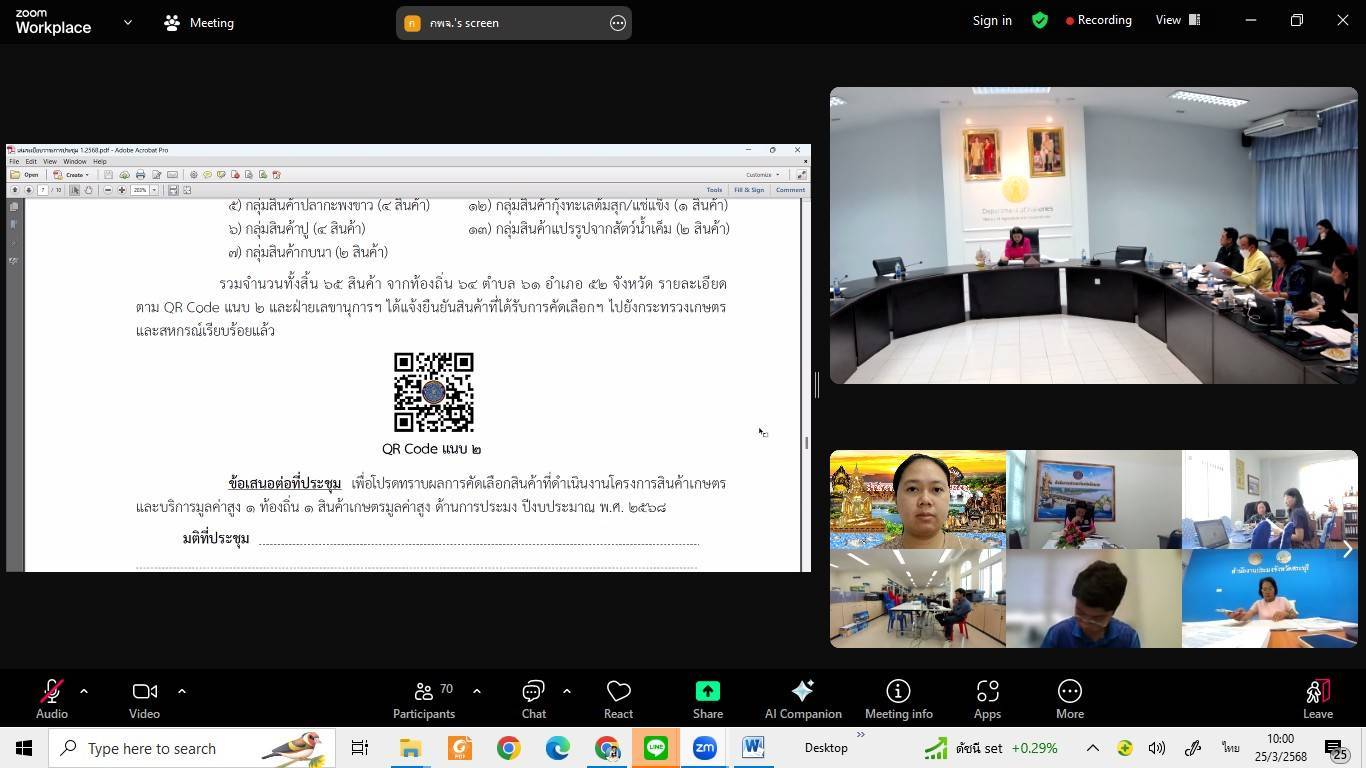Image resolution: width=1366 pixels, height=768 pixels.
Task: Open Windows Start menu
Action: coord(24,748)
